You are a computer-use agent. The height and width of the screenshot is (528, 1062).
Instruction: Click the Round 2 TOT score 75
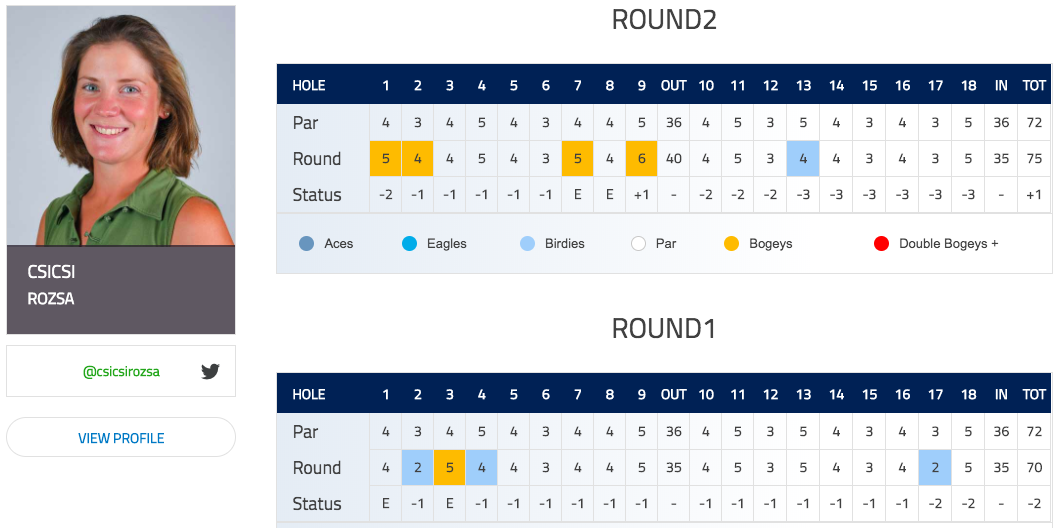[x=1034, y=158]
